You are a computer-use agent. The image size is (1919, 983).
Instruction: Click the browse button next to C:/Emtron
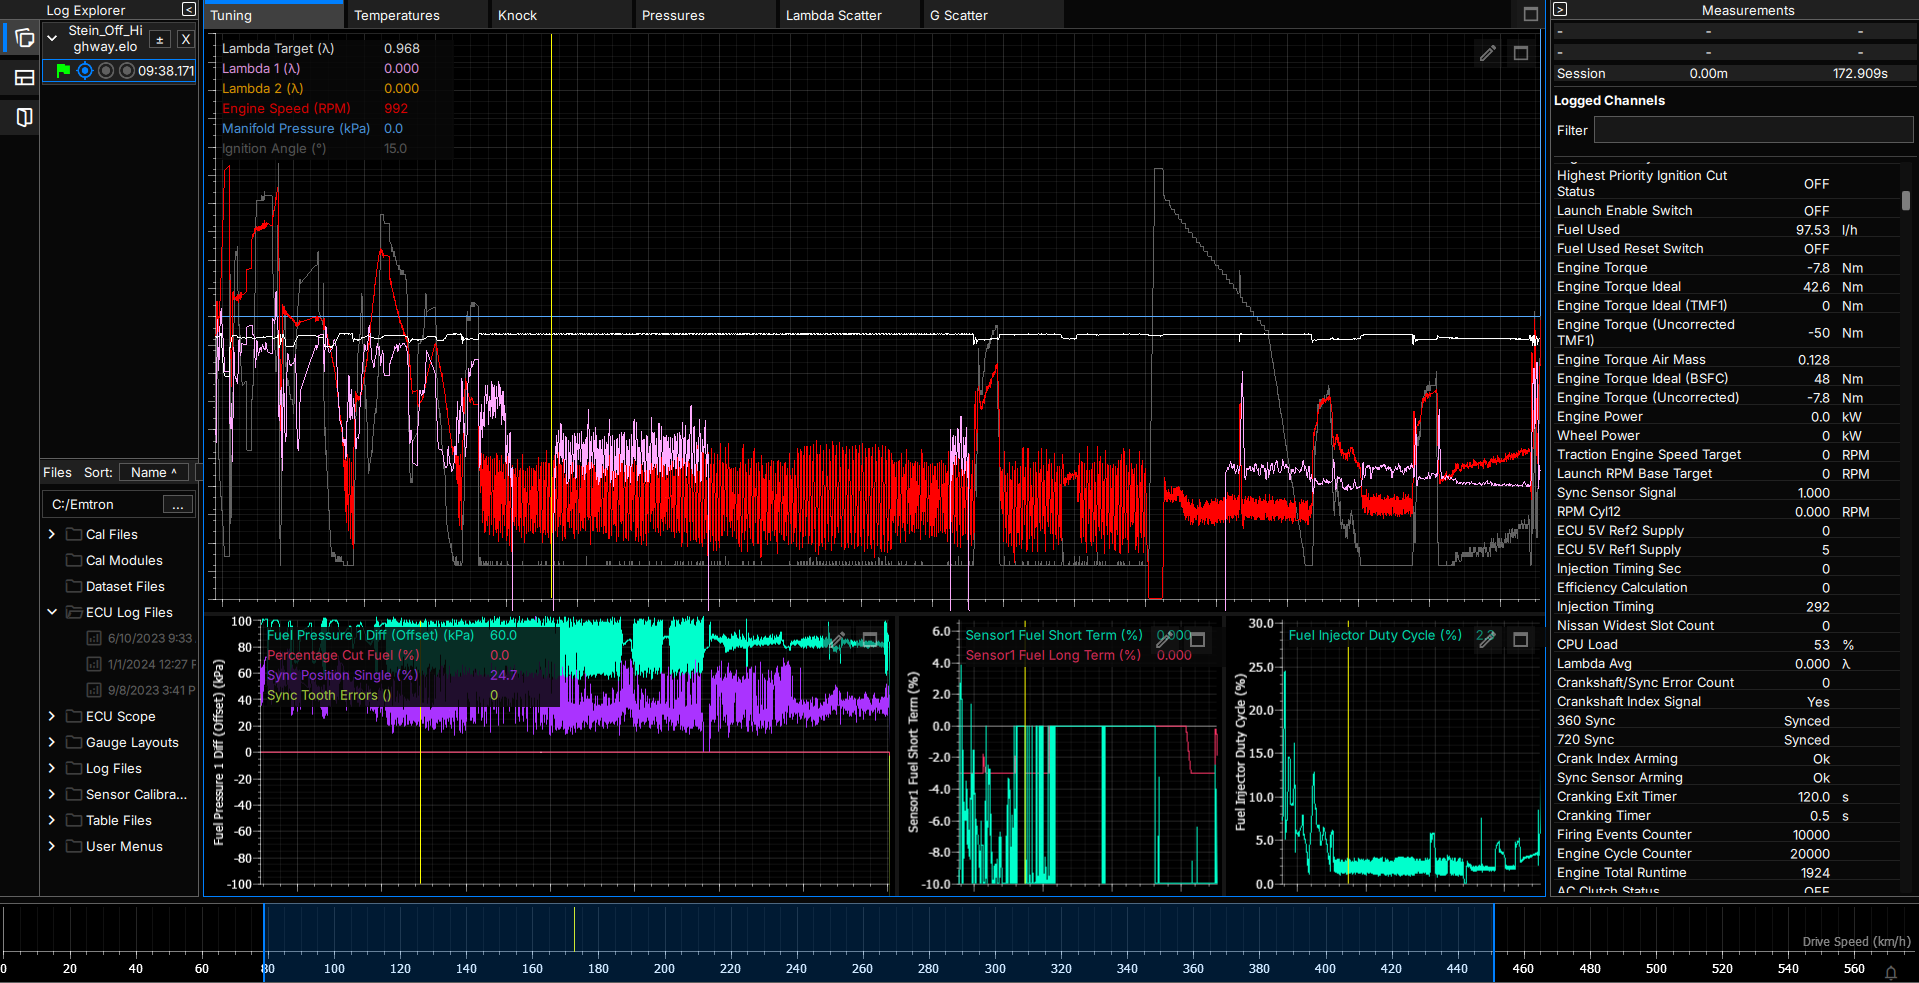178,505
